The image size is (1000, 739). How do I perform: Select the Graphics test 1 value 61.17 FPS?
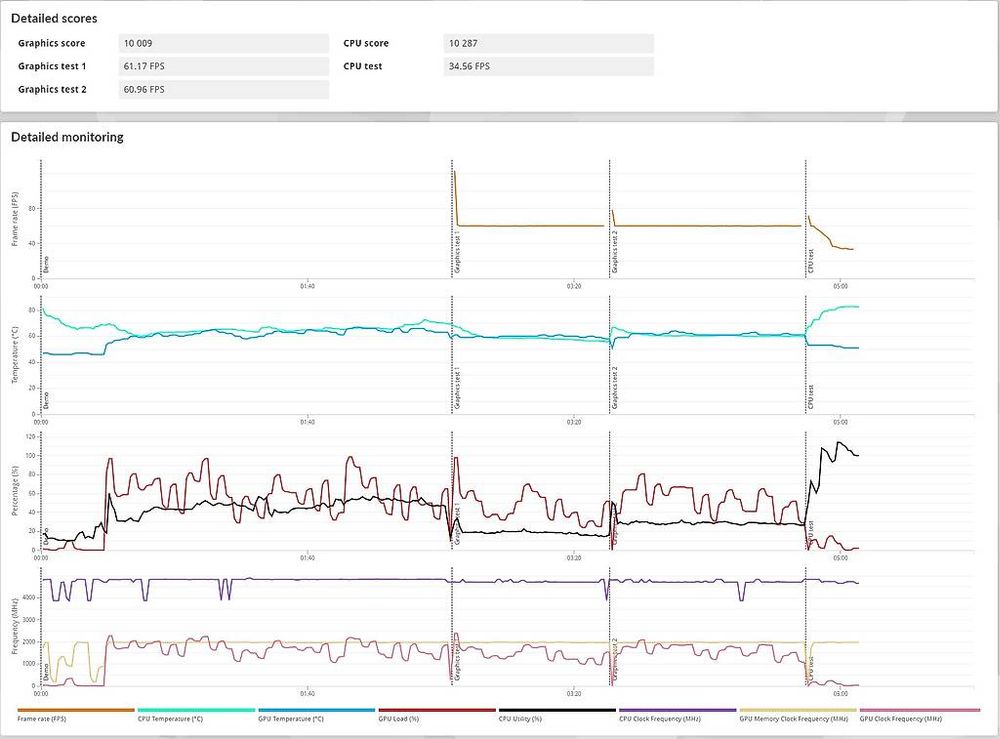[224, 66]
